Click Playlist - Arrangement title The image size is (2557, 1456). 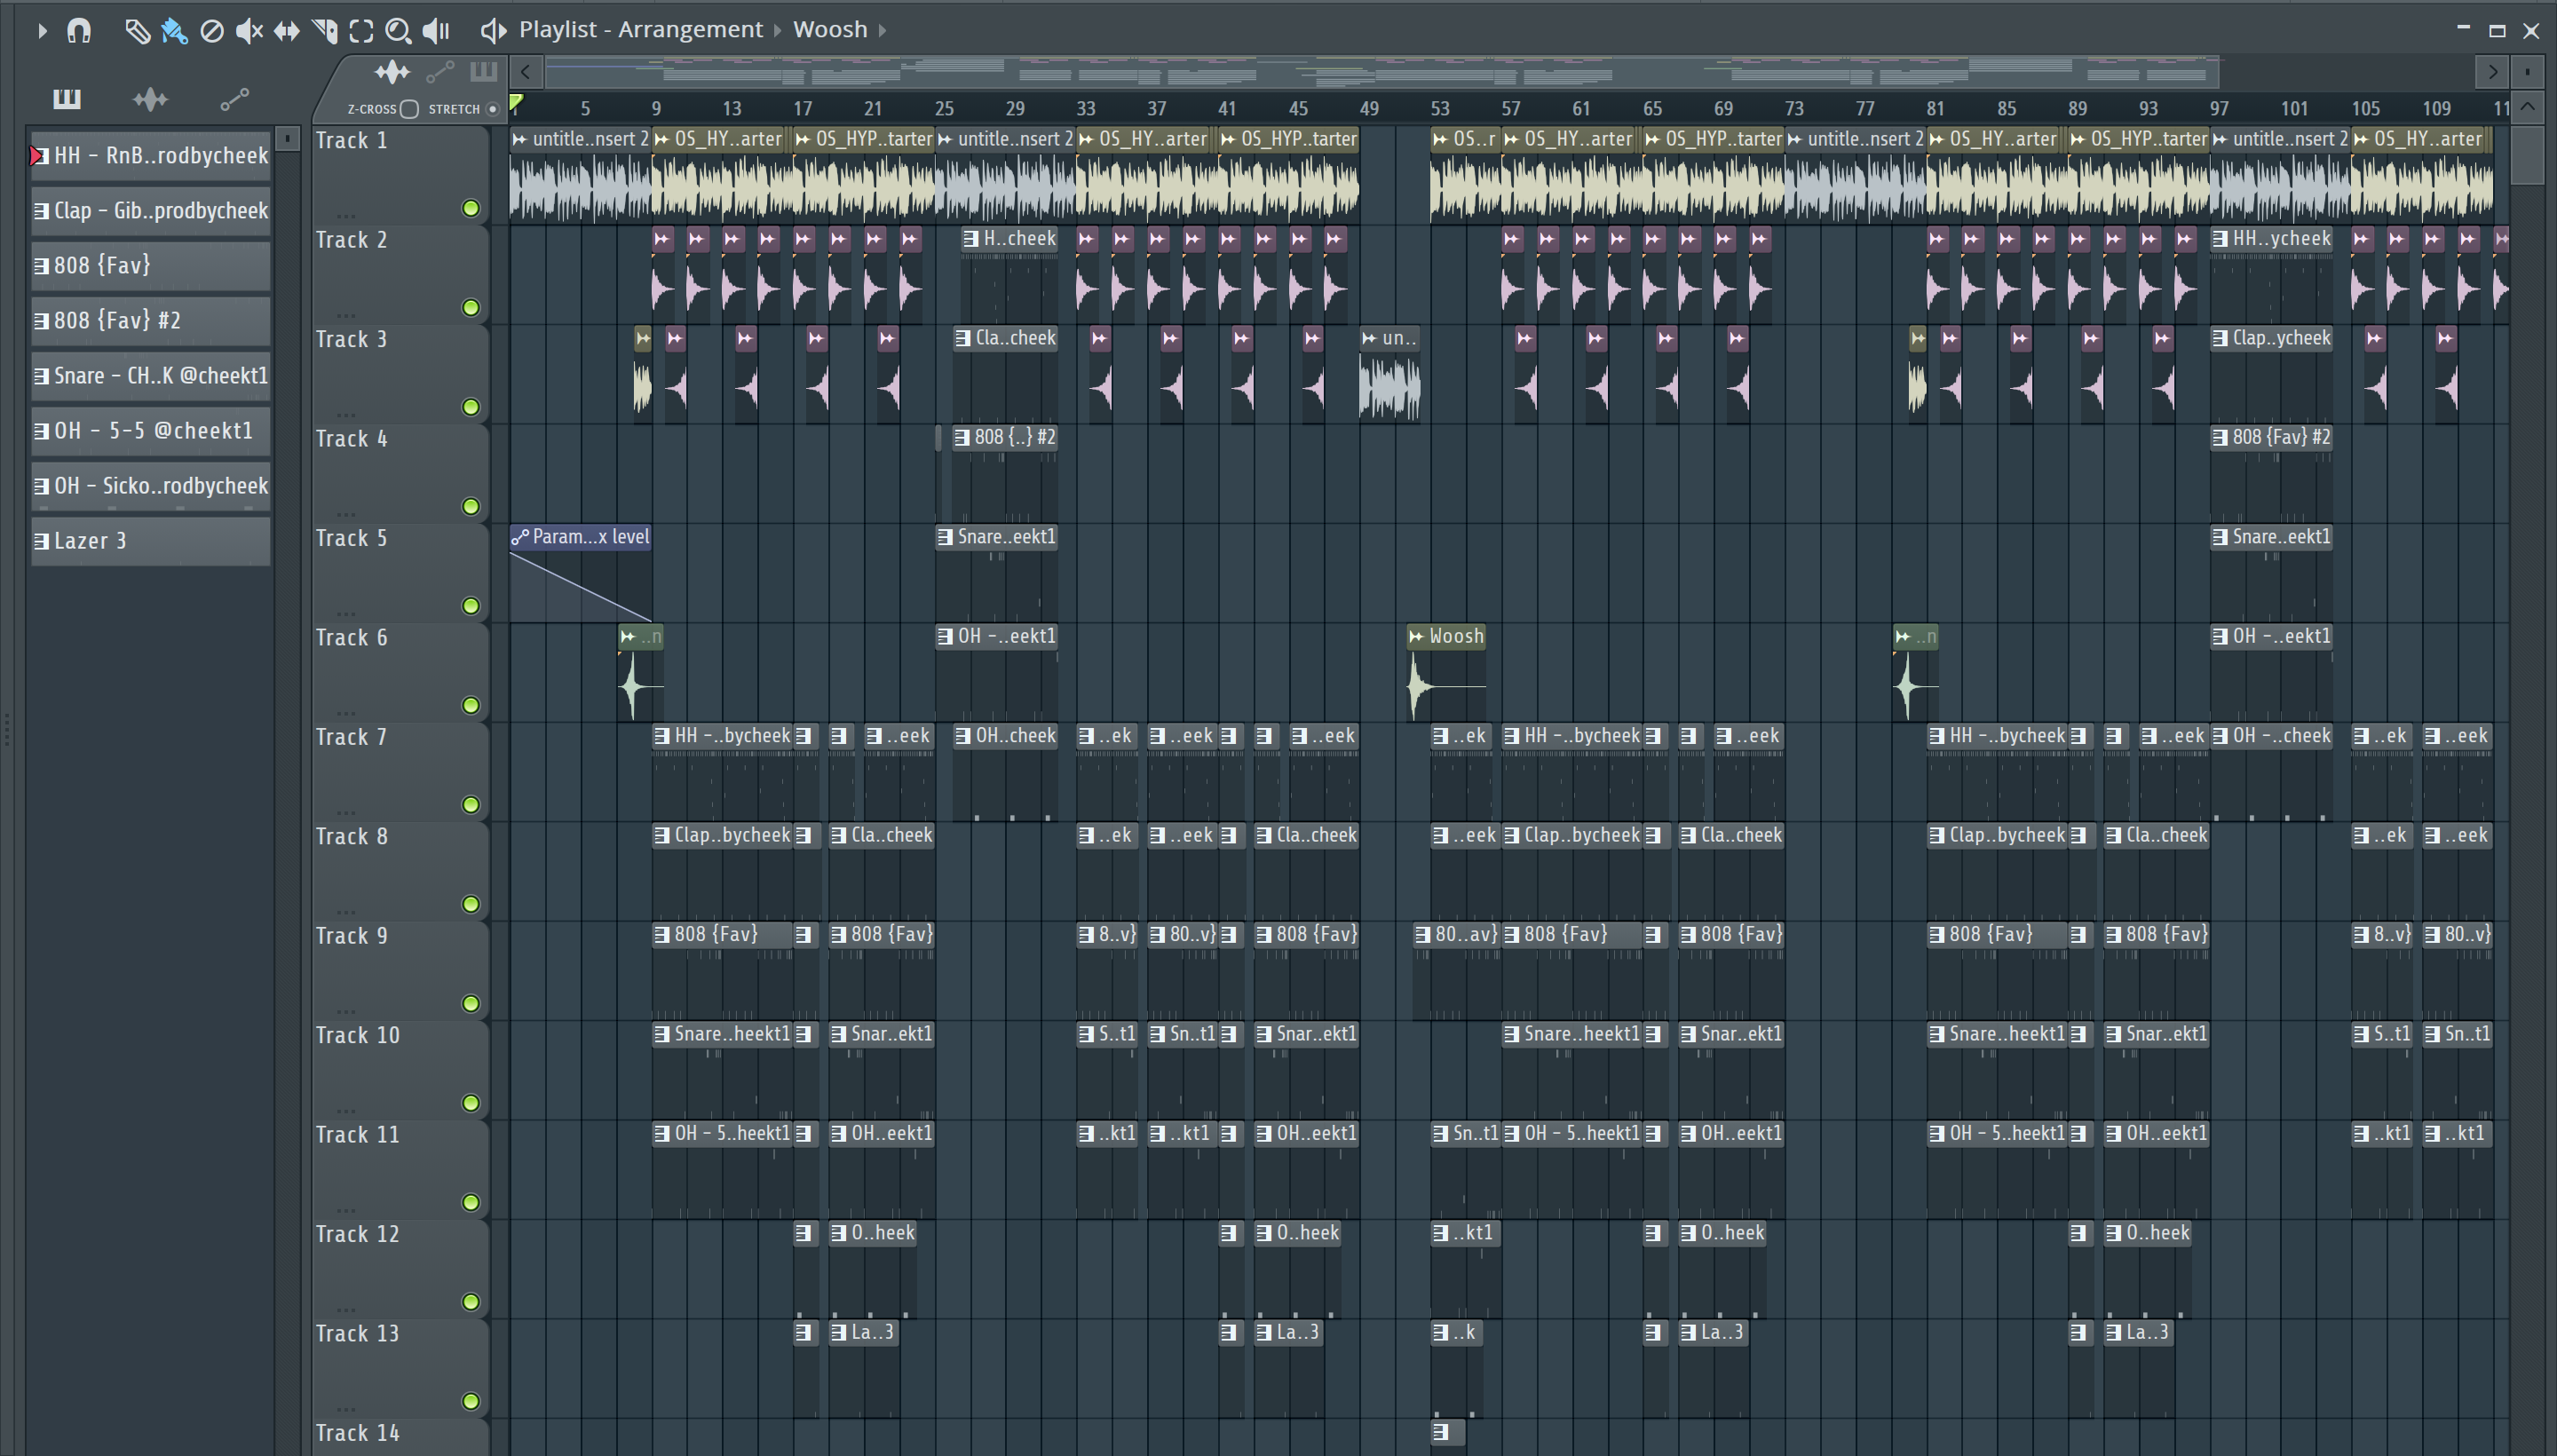pos(640,30)
